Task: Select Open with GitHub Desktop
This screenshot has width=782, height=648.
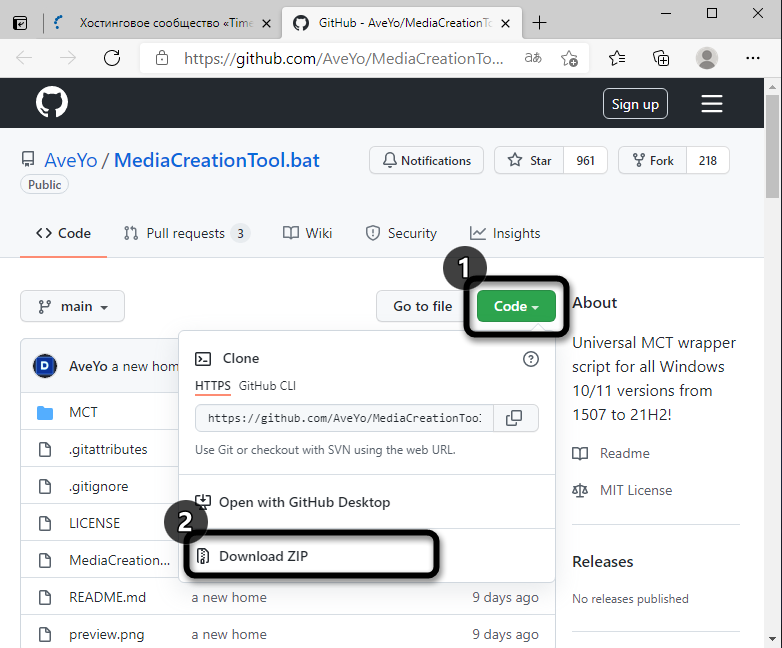Action: coord(367,502)
